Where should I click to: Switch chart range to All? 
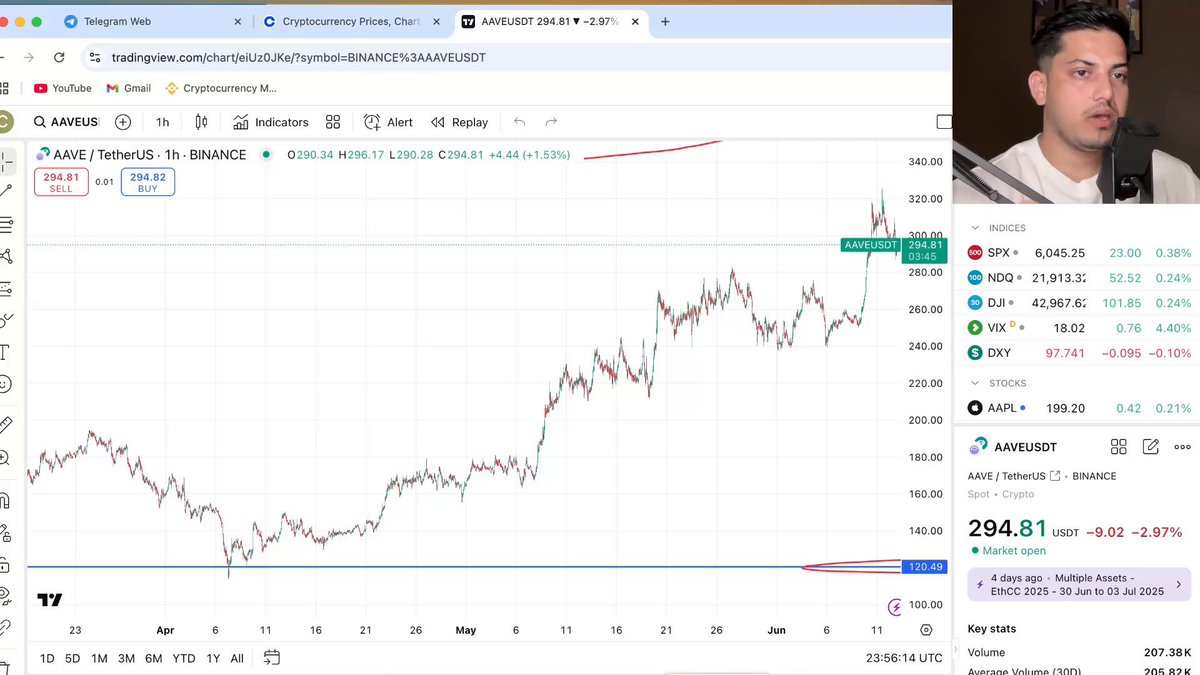(x=237, y=658)
